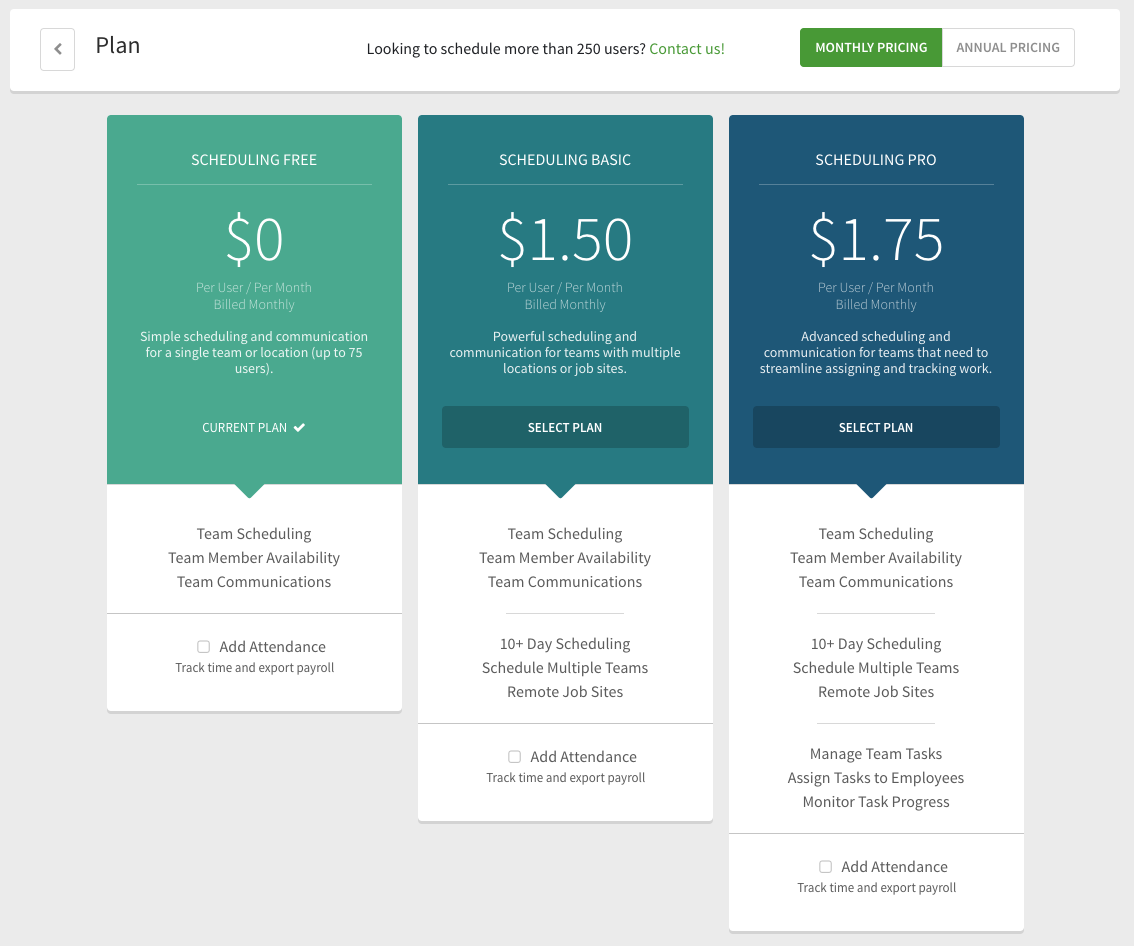Check Add Attendance under Scheduling Basic
1134x946 pixels.
click(514, 757)
